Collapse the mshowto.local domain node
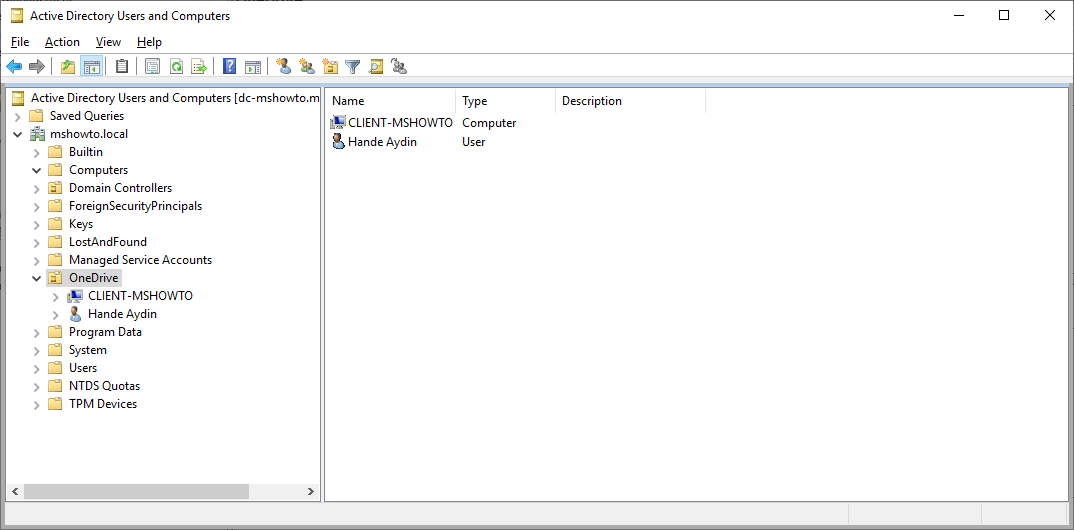This screenshot has height=530, width=1074. click(x=18, y=134)
